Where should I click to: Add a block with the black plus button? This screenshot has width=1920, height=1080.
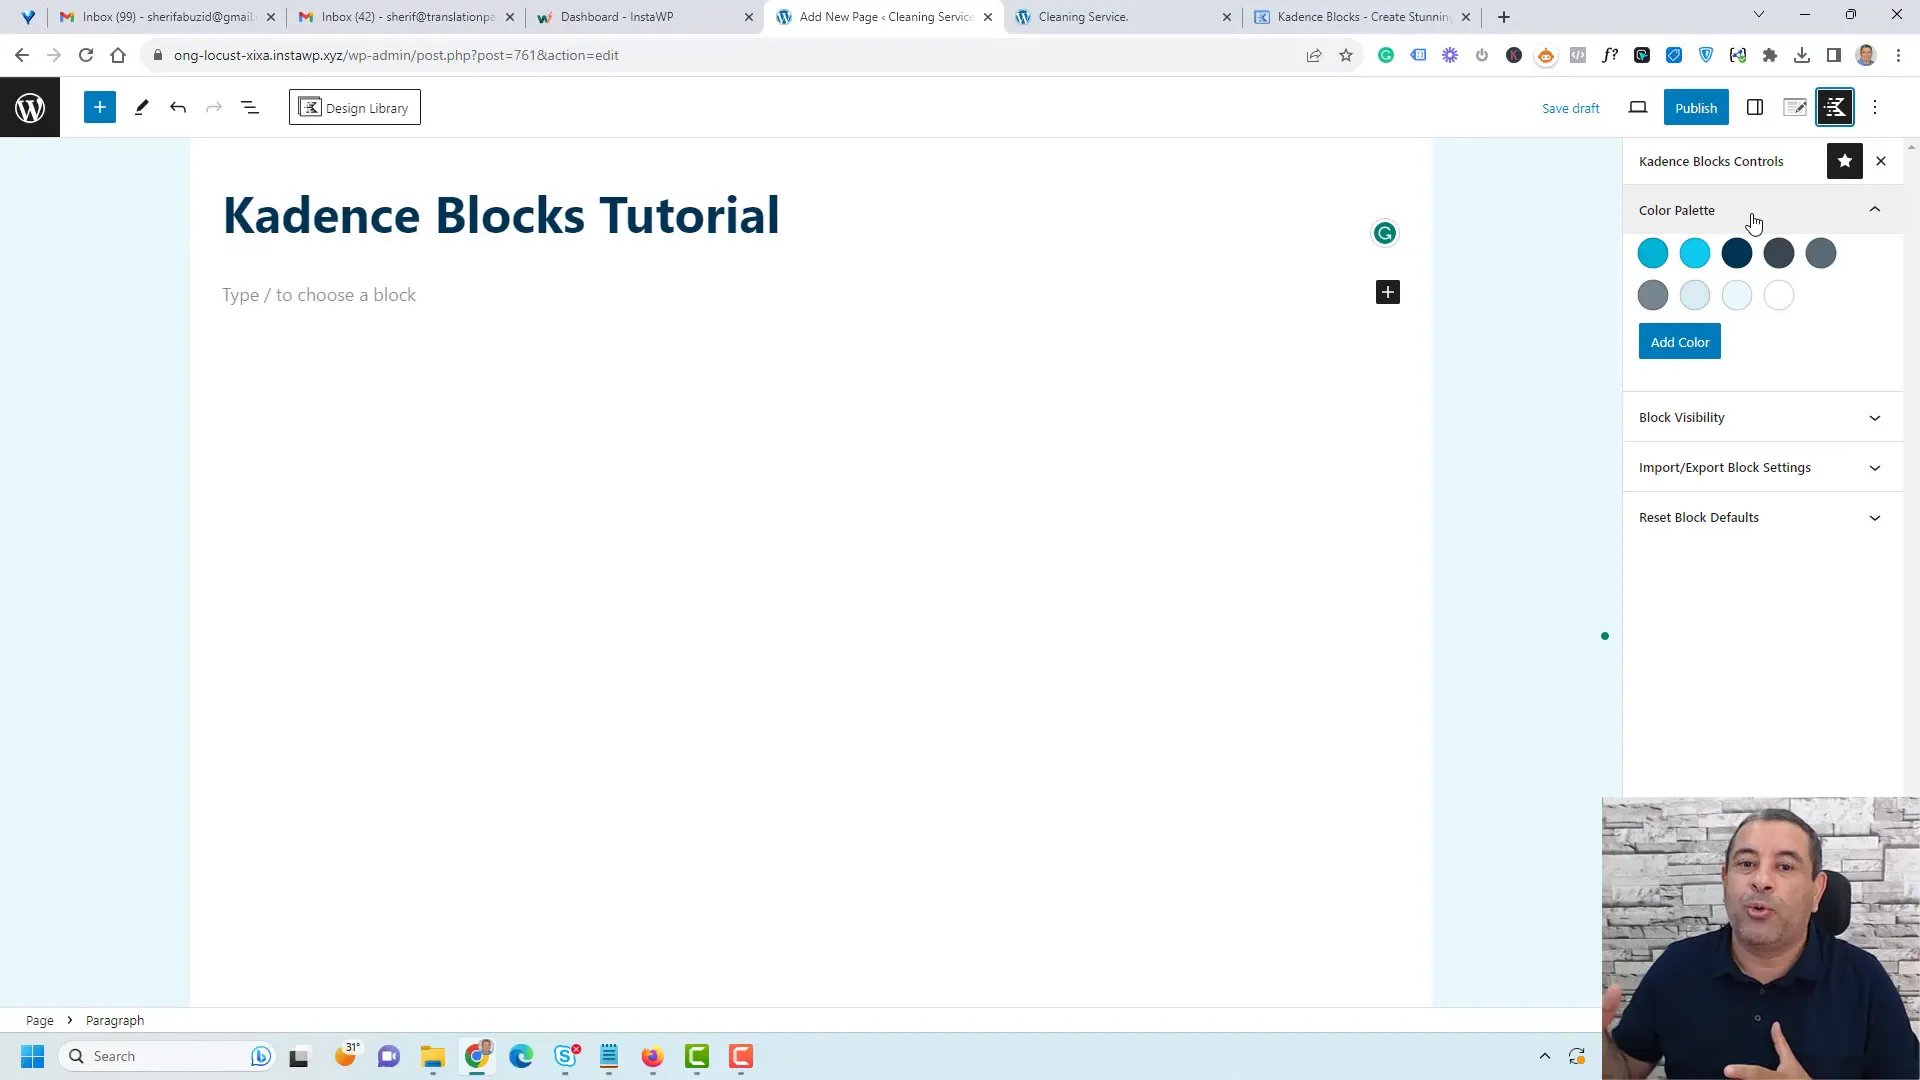(1388, 292)
